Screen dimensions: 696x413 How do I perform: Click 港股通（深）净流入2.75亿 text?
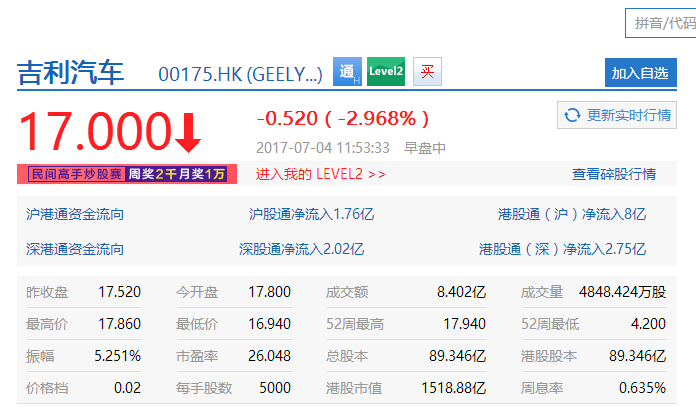563,248
